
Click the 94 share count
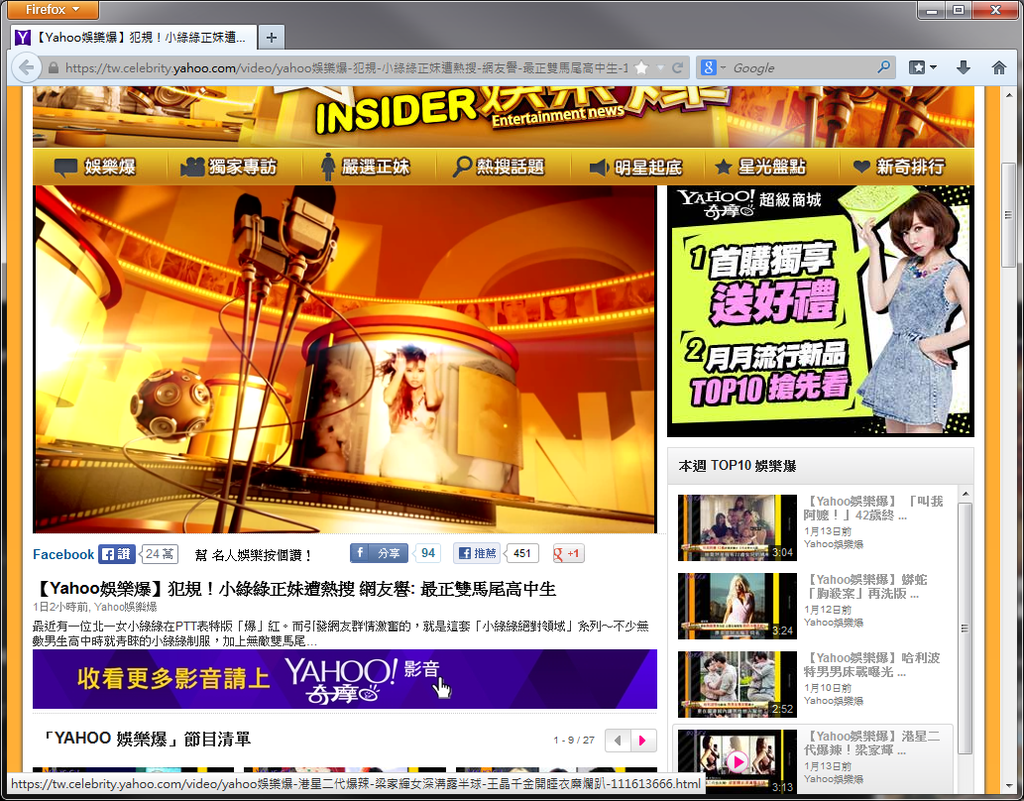click(428, 553)
